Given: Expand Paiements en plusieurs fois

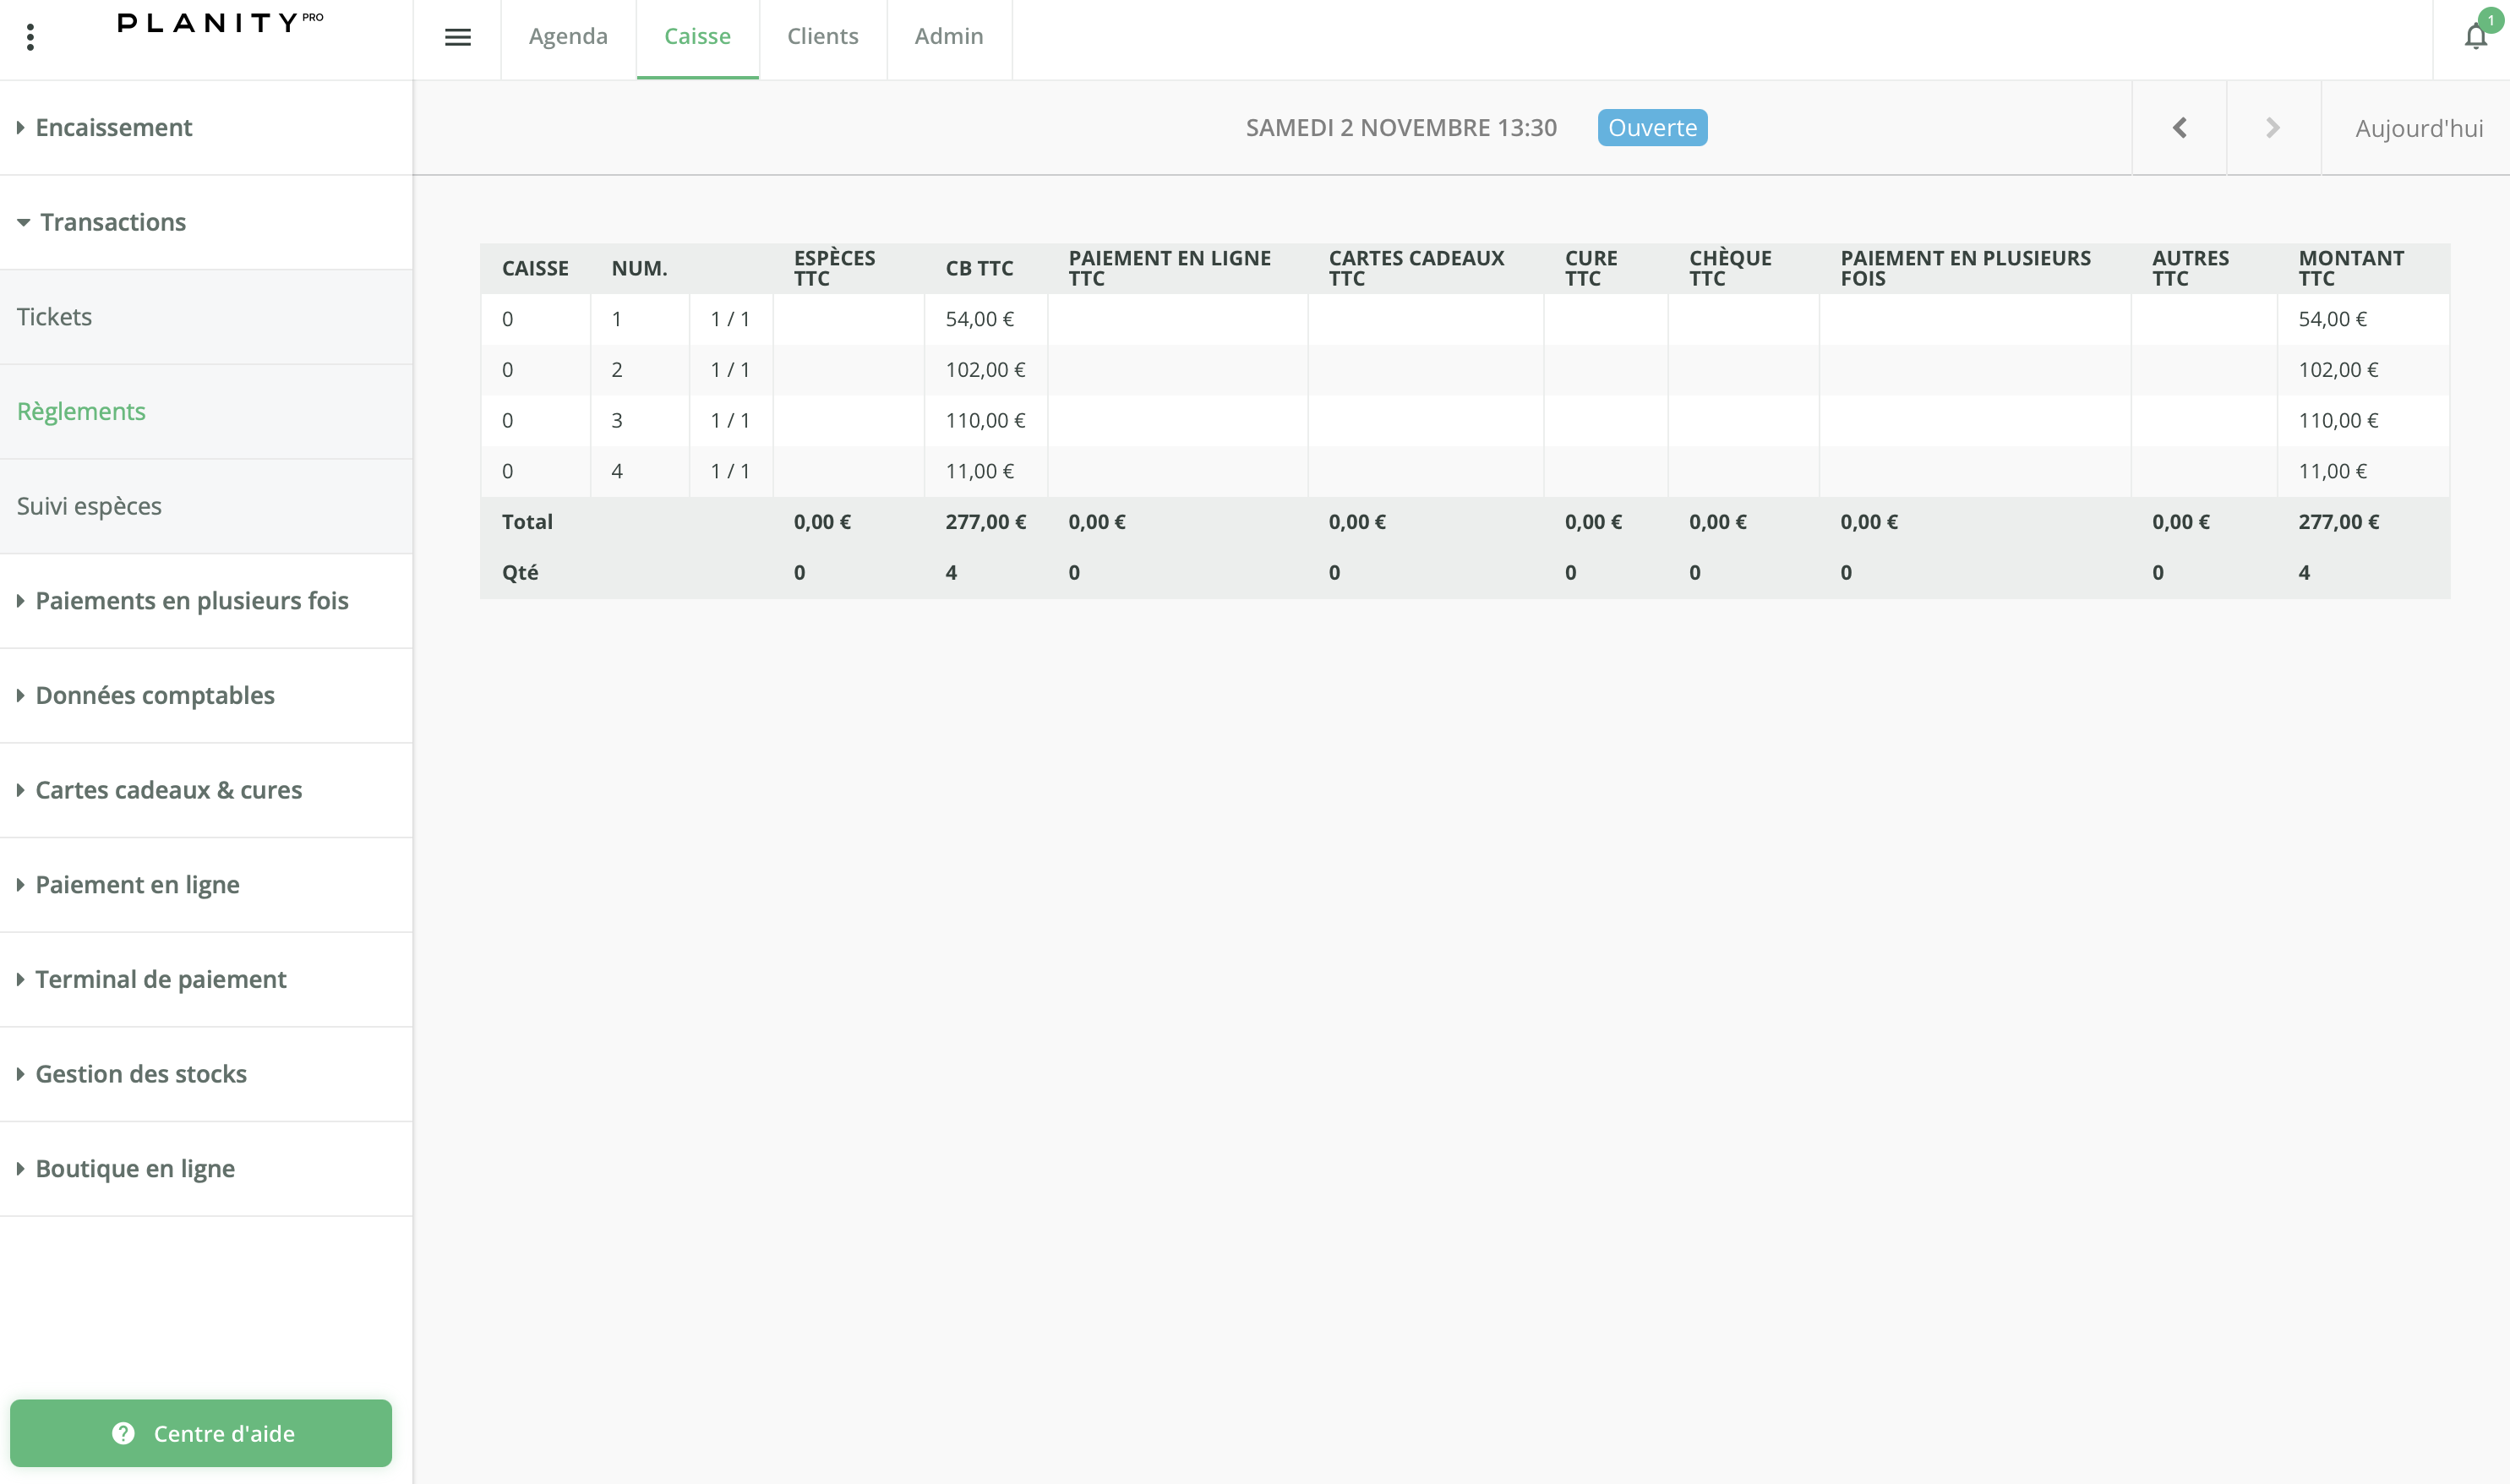Looking at the screenshot, I should click(191, 601).
